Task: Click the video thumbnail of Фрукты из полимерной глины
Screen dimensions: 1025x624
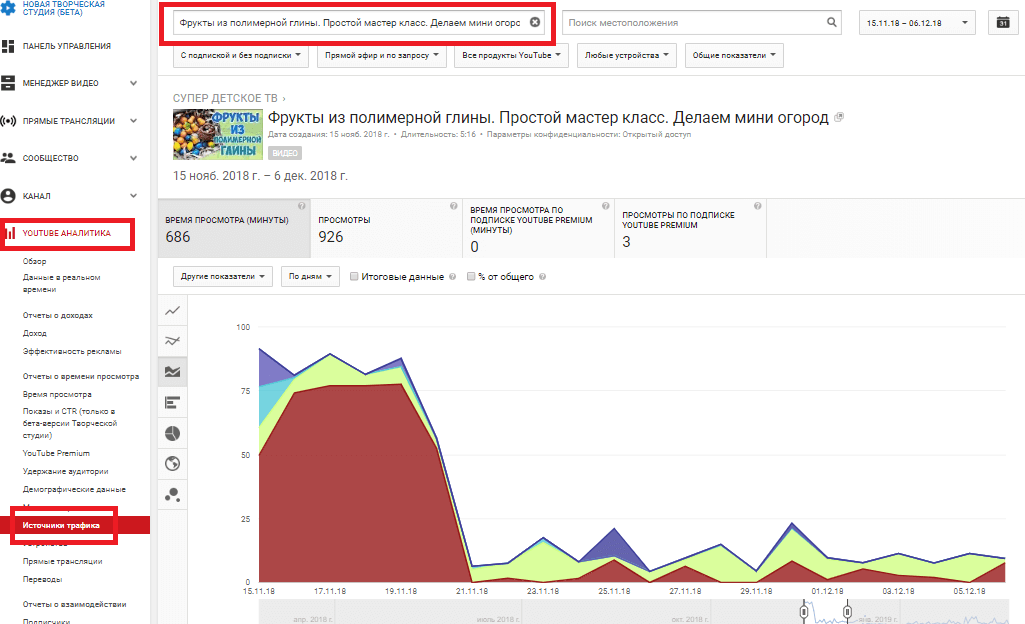Action: tap(217, 135)
